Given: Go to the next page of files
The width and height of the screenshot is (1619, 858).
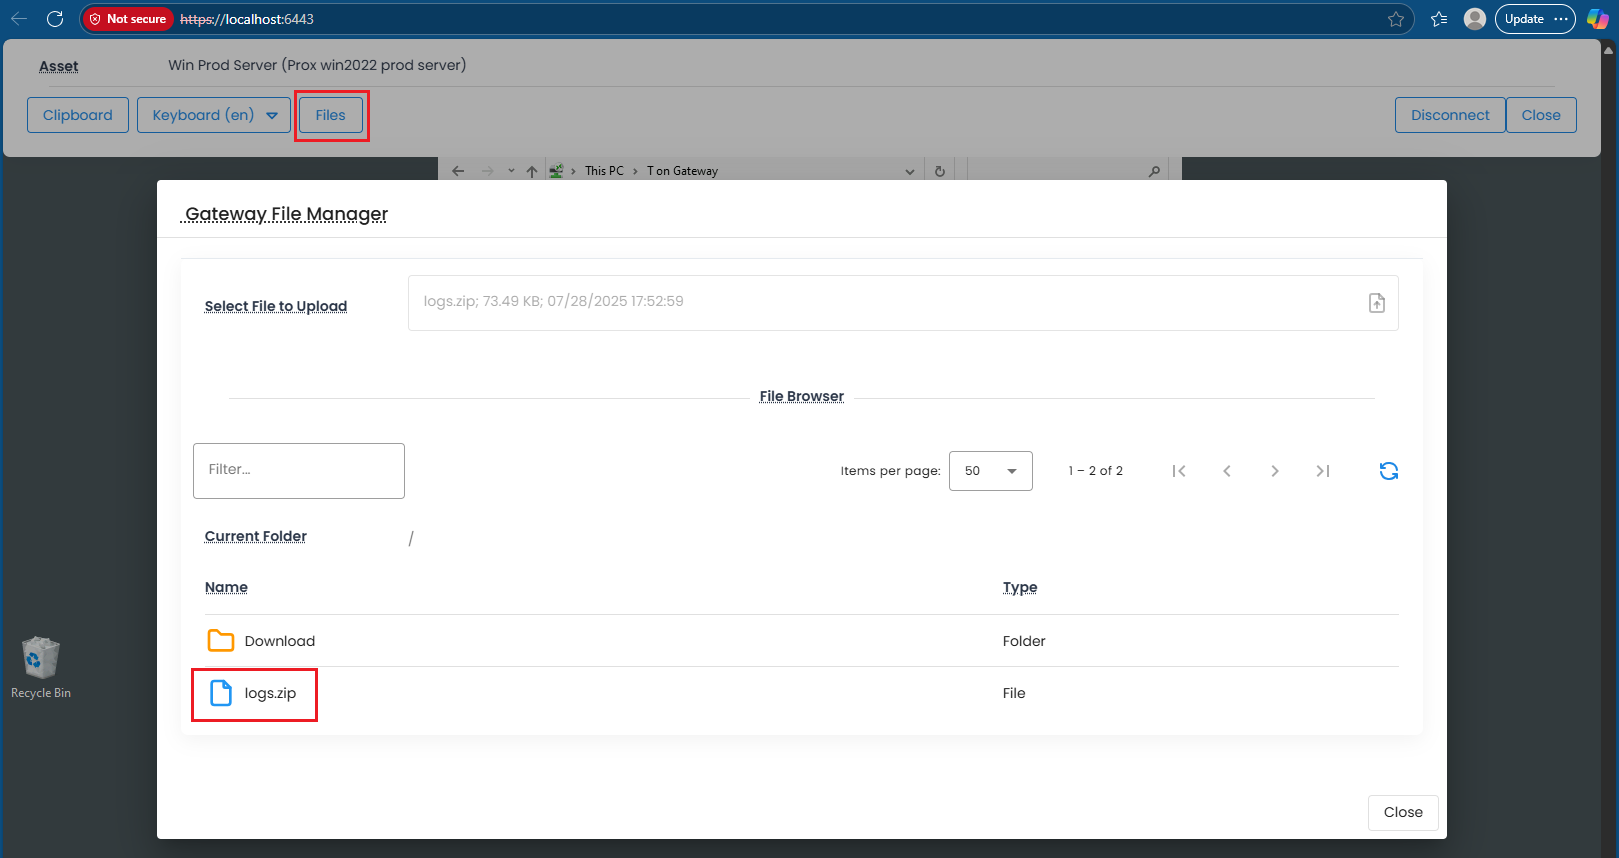Looking at the screenshot, I should [x=1275, y=471].
